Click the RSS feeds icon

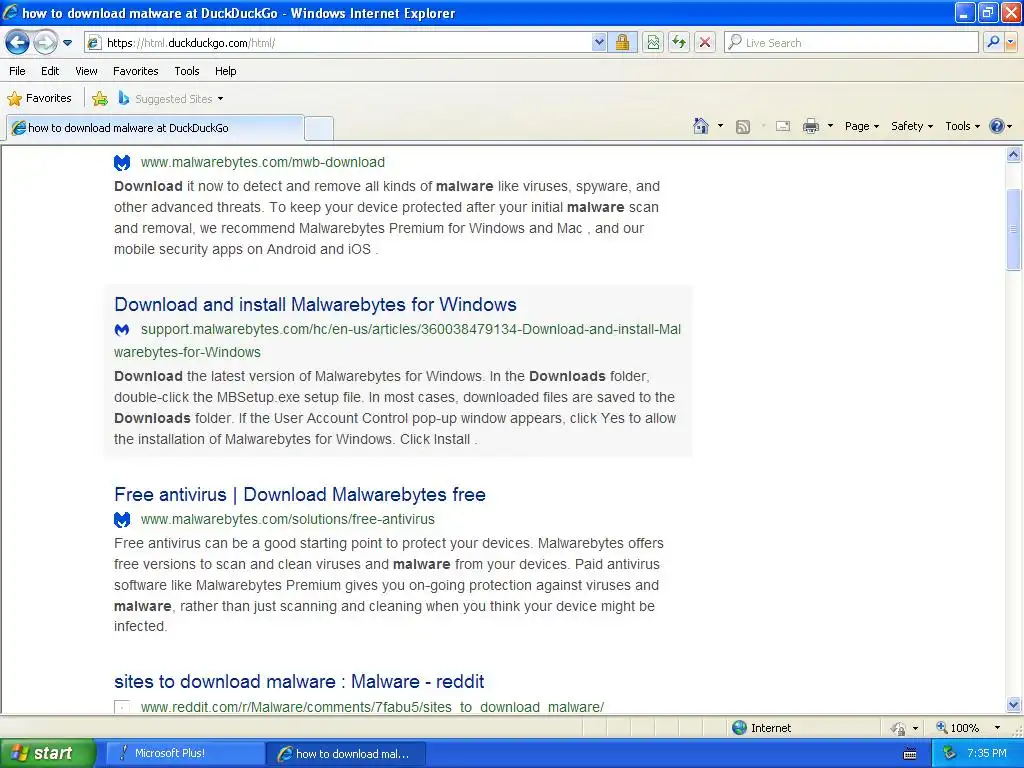pyautogui.click(x=743, y=127)
